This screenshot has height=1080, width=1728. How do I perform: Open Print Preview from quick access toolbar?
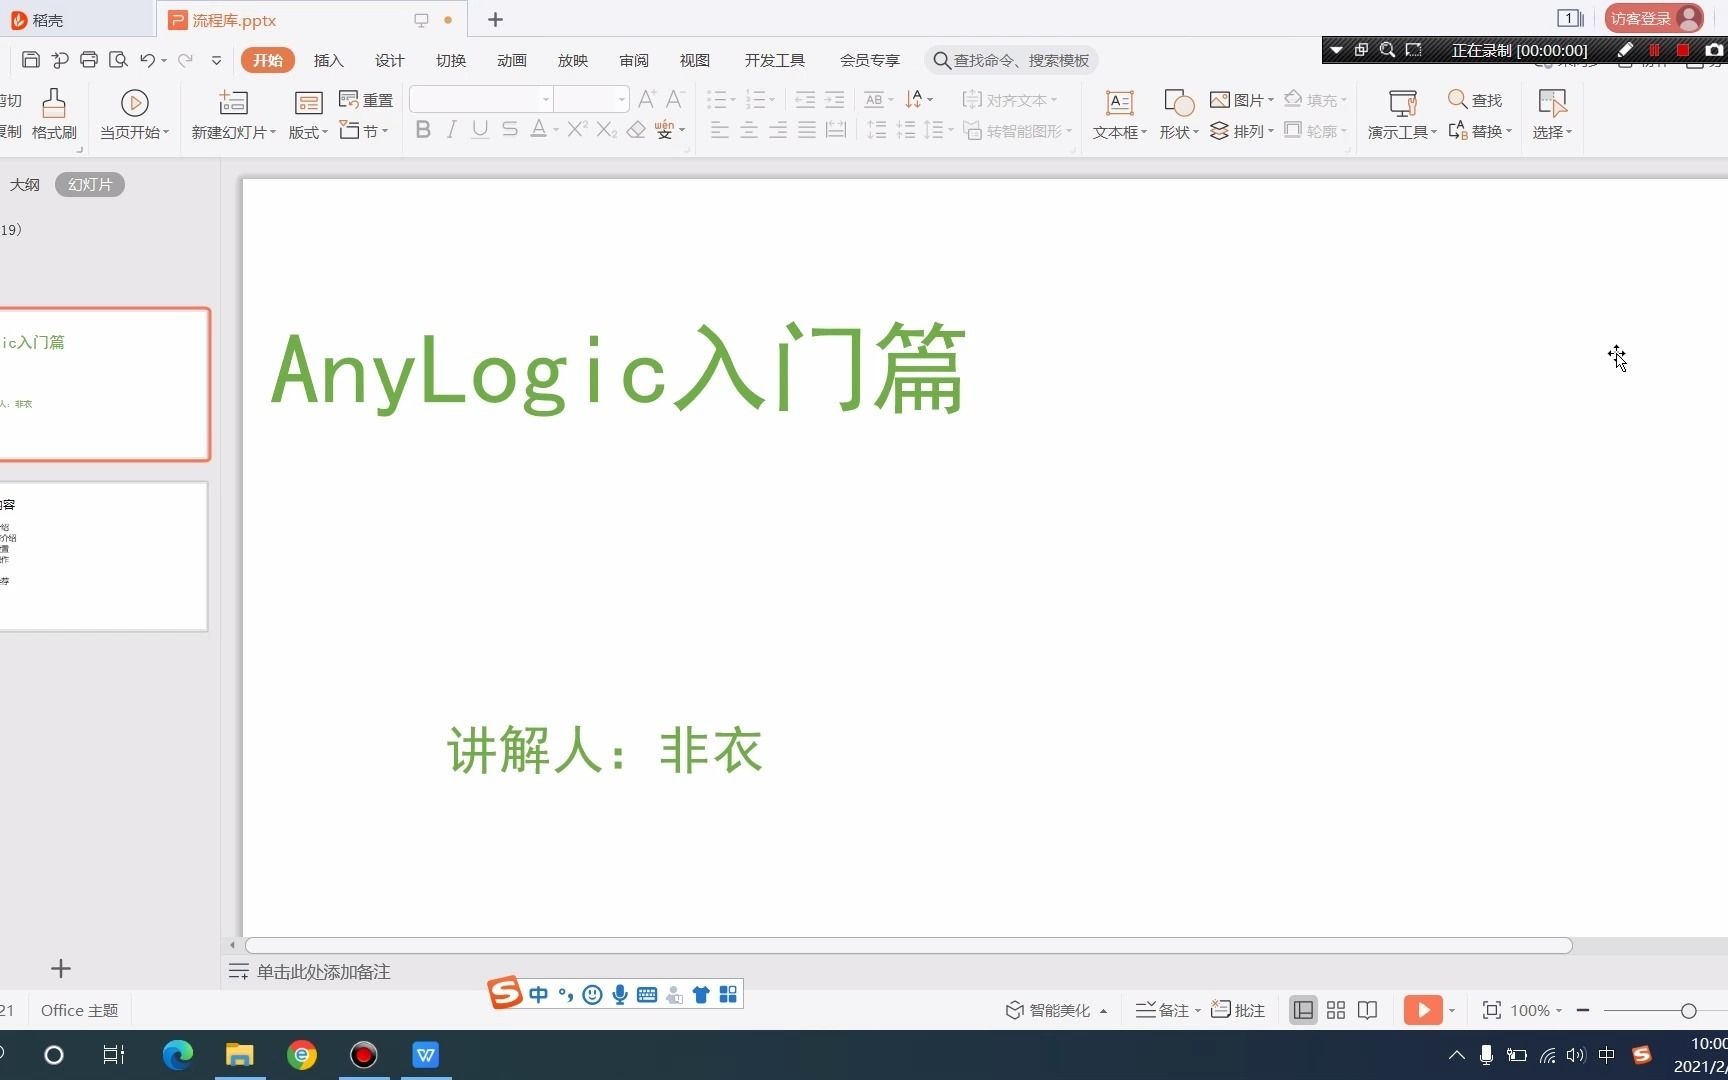118,60
